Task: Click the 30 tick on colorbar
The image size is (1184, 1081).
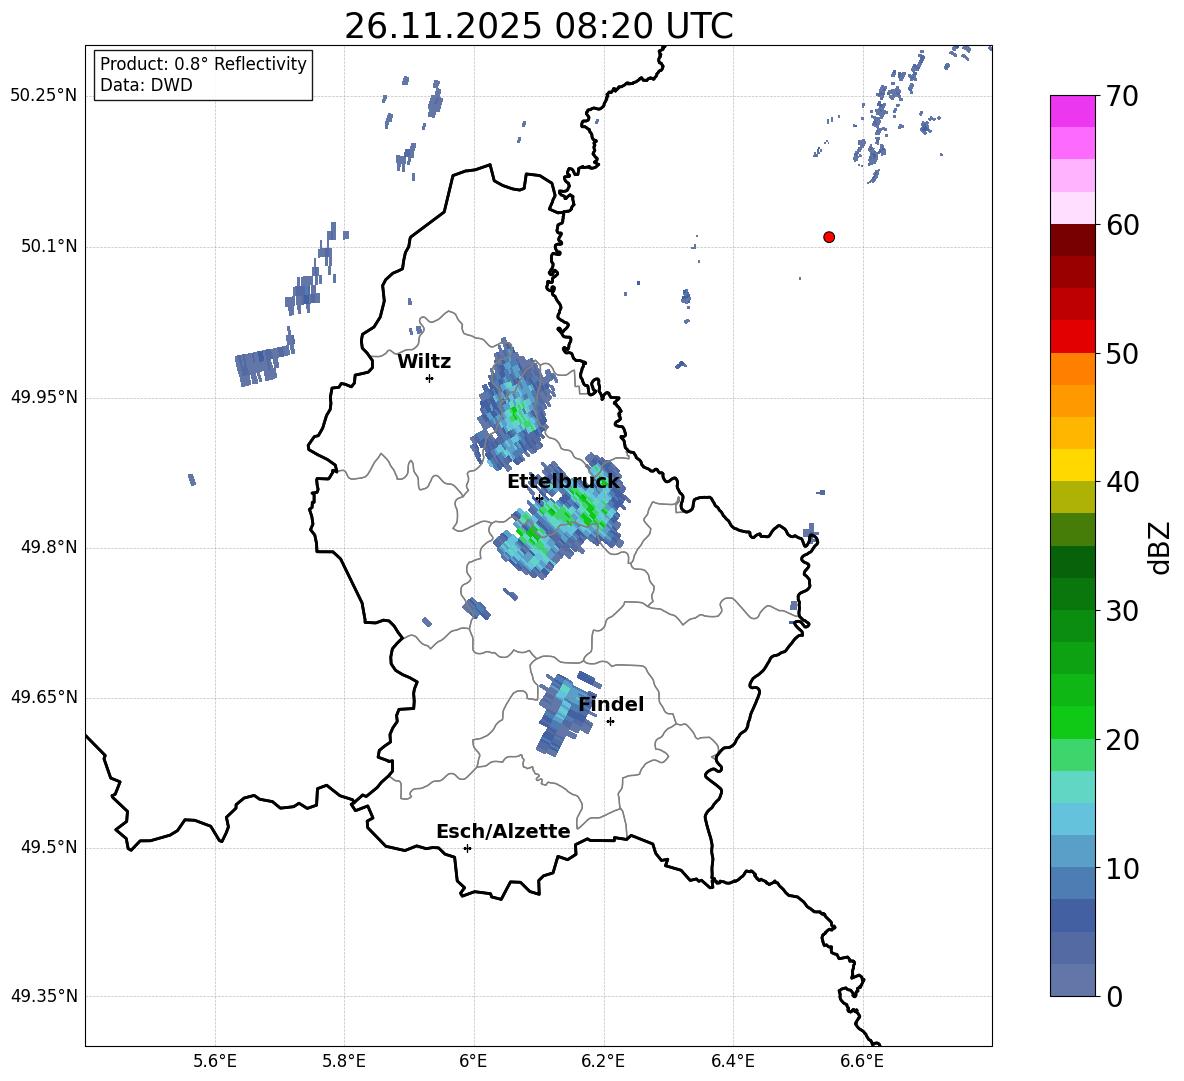Action: pos(1122,611)
